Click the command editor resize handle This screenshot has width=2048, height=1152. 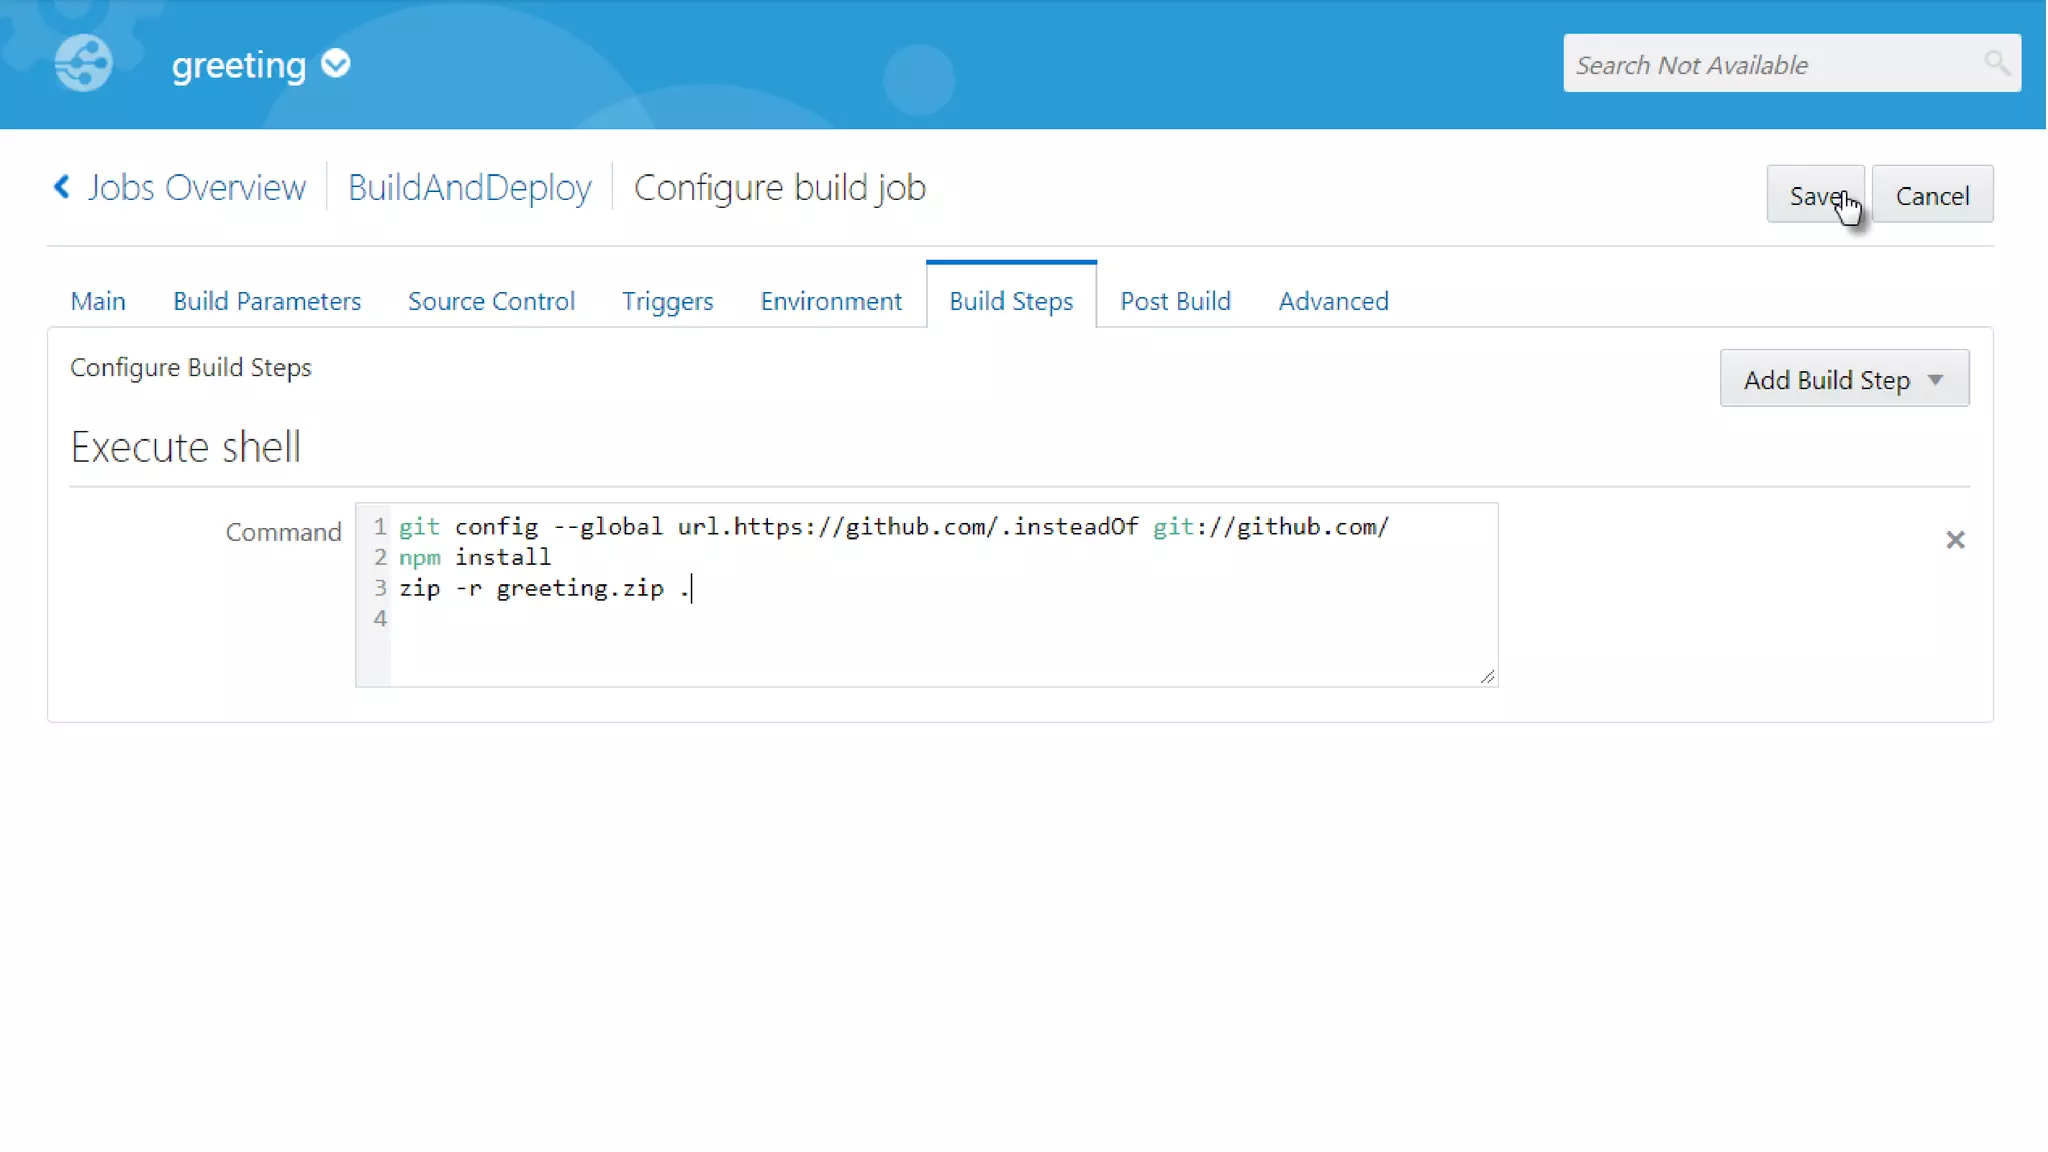1487,677
